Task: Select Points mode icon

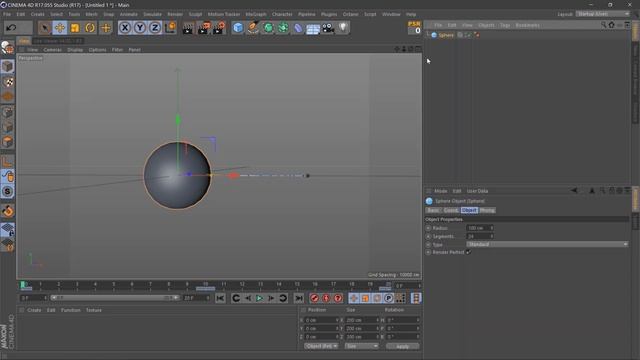Action: (7, 112)
